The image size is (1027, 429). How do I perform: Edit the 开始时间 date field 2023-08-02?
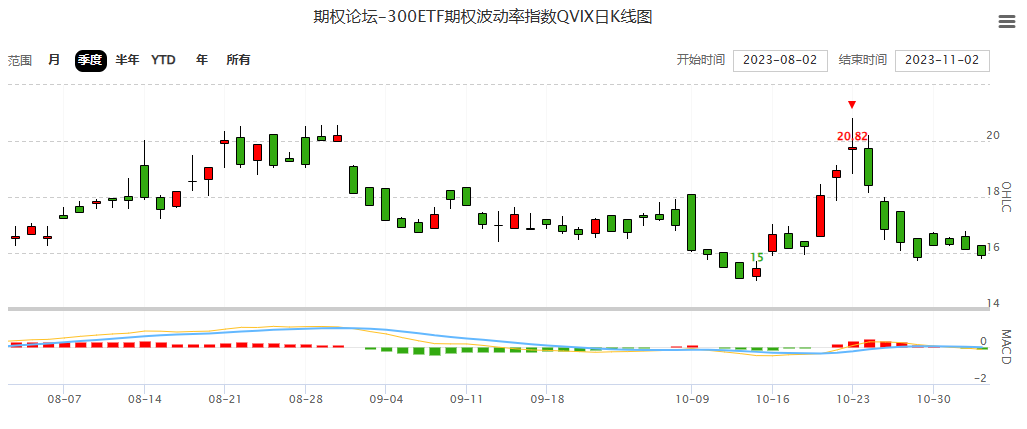pos(780,60)
